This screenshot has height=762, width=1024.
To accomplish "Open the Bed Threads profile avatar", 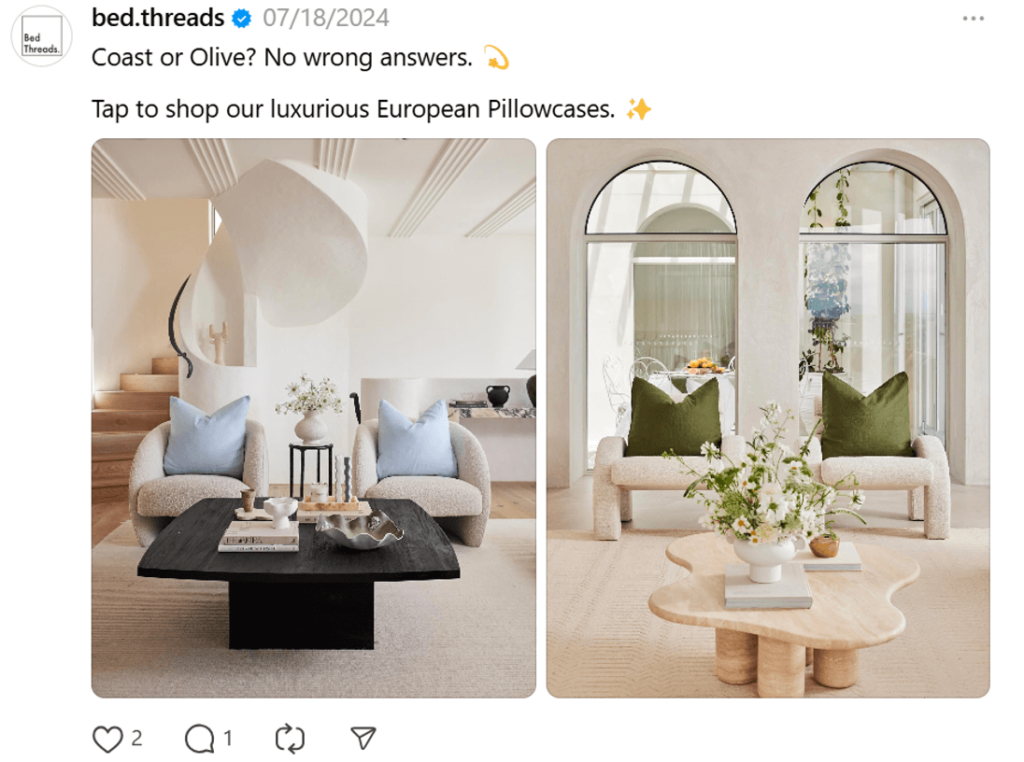I will [41, 37].
